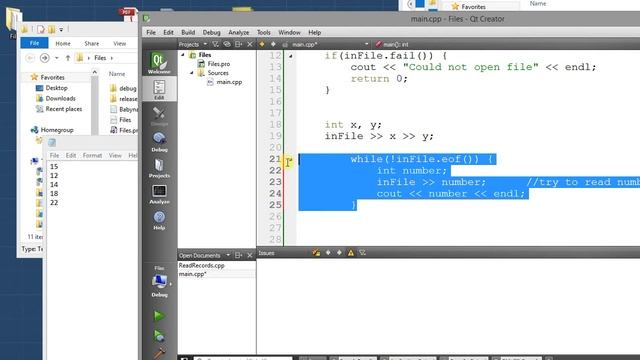The image size is (640, 360).
Task: Open the Help menu in Qt Creator
Action: click(314, 32)
